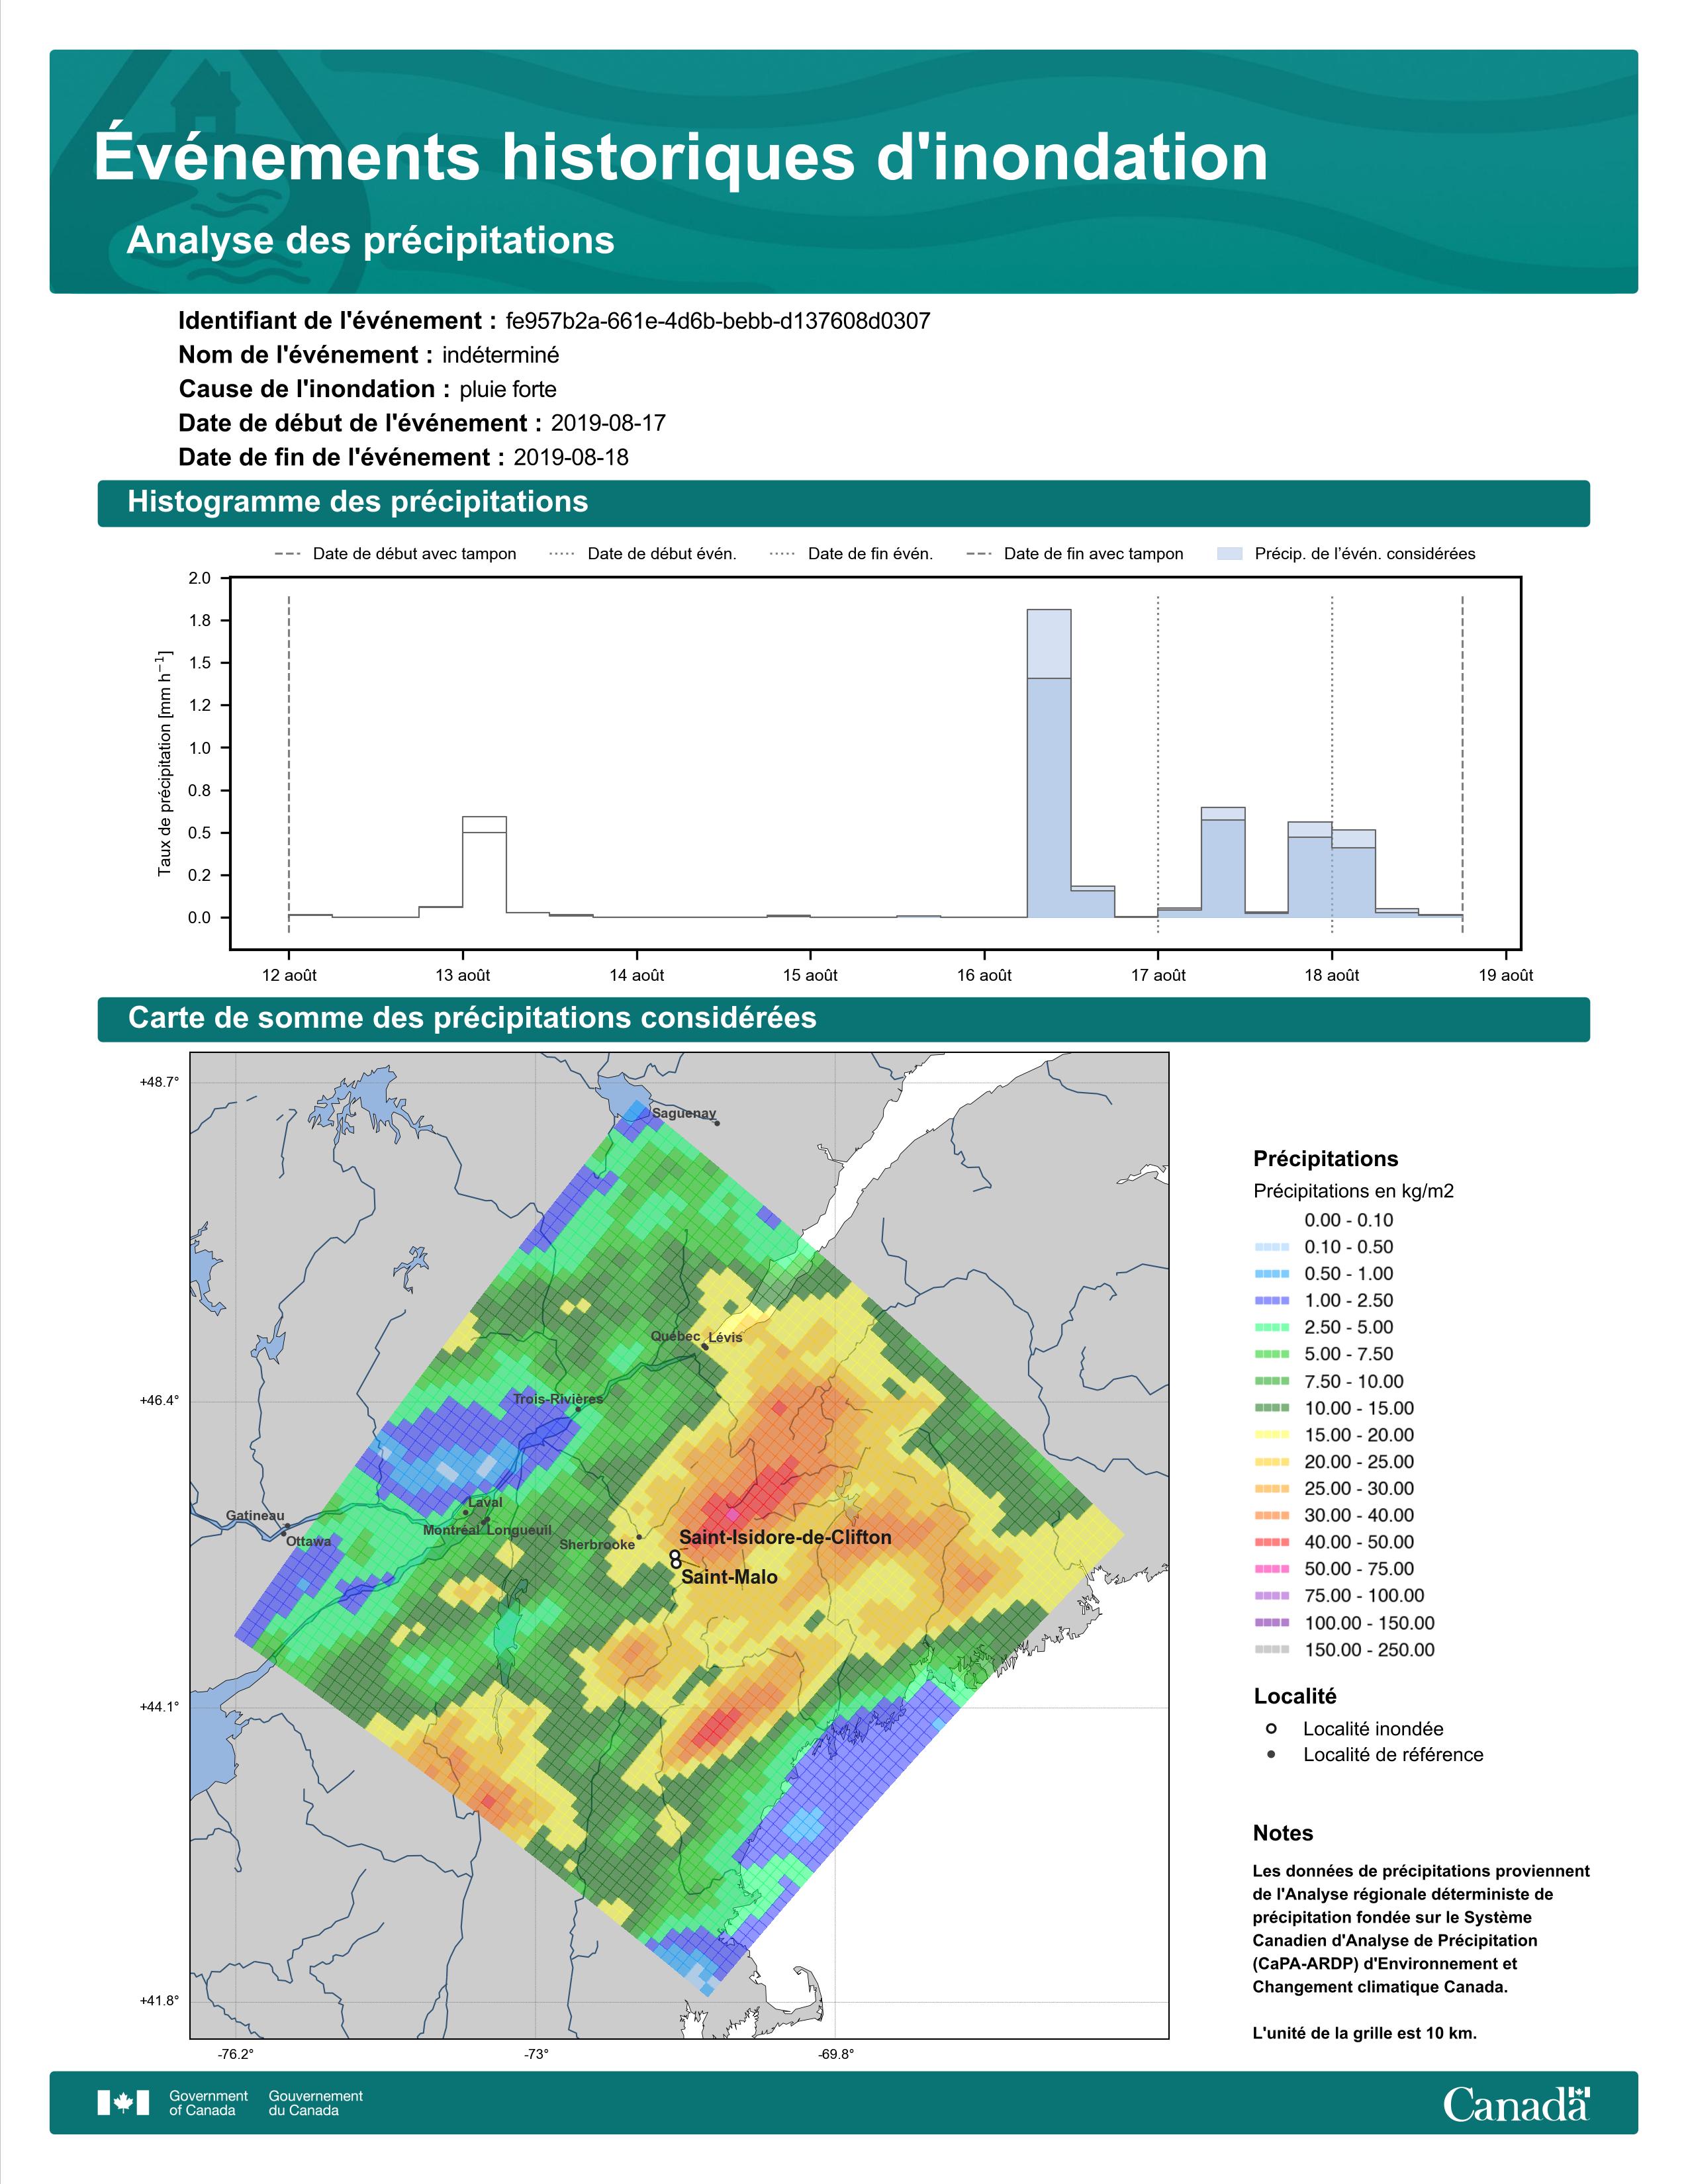
Task: Click the 1.00 - 2.50 legend color swatch
Action: click(x=1271, y=1301)
